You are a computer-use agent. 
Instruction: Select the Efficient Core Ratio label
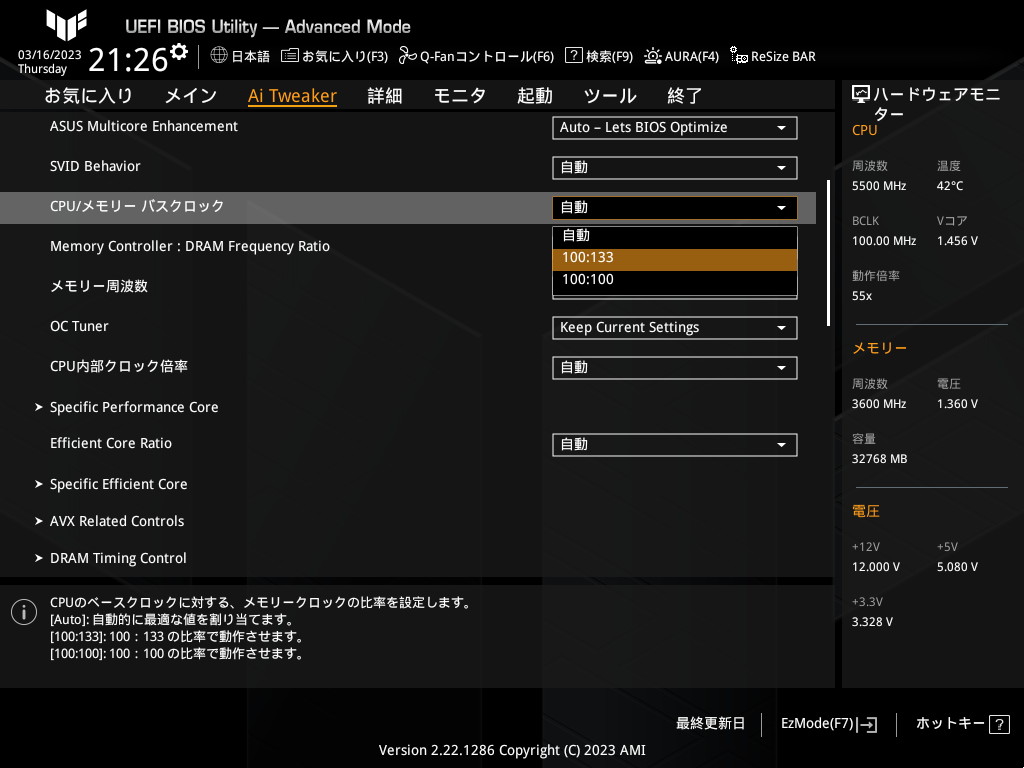coord(111,443)
